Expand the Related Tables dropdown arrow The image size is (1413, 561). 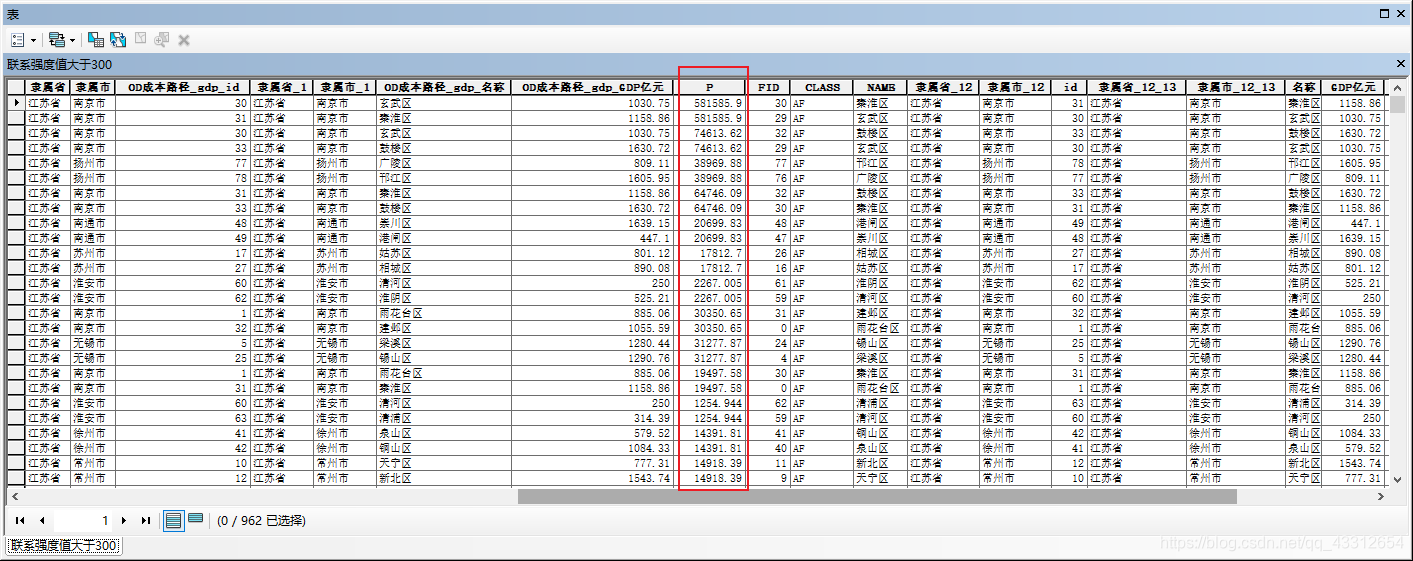(72, 40)
